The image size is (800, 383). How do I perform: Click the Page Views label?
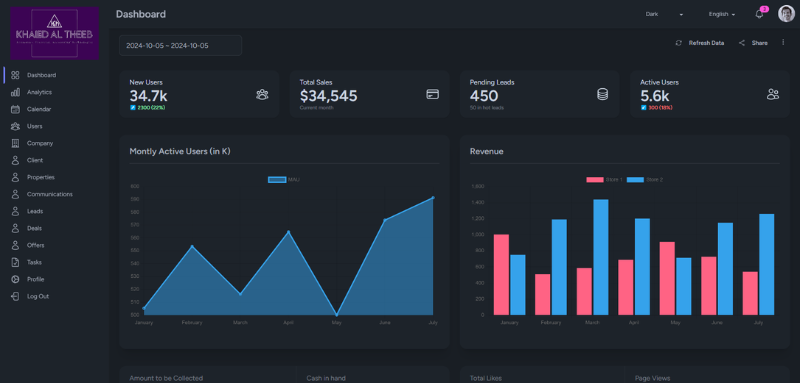click(x=653, y=378)
